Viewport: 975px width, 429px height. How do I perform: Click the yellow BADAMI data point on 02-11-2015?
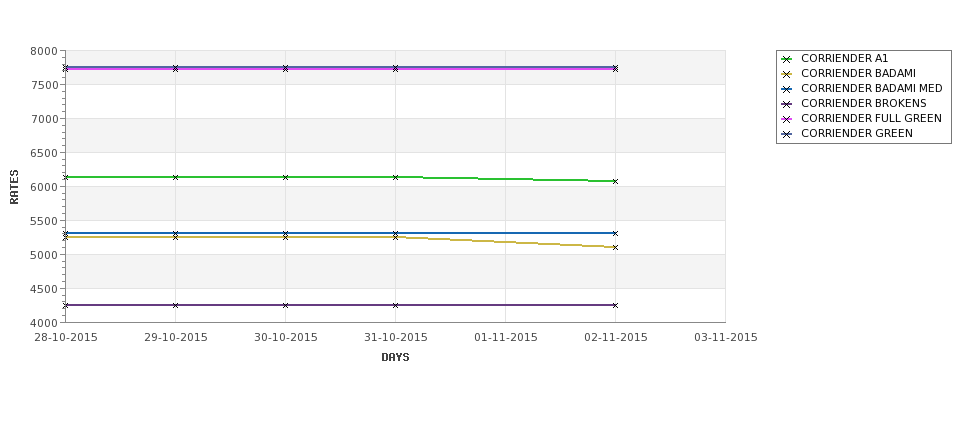[x=616, y=247]
